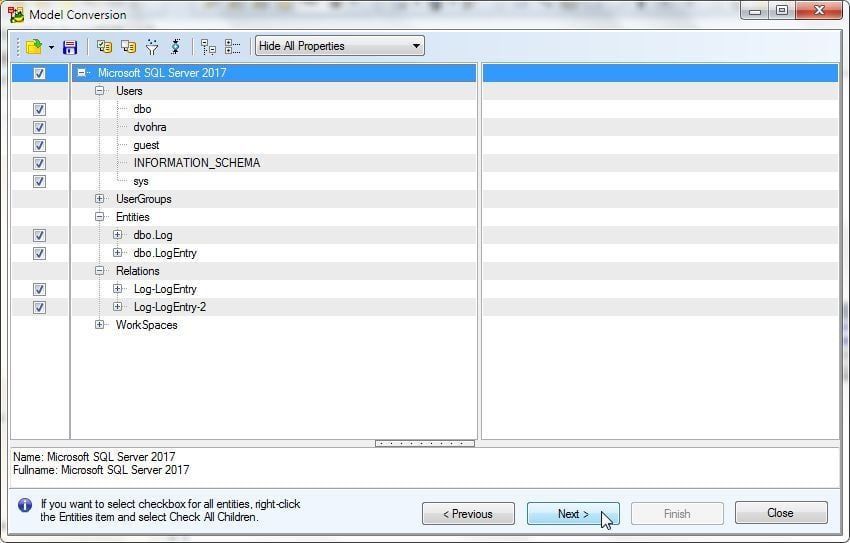The image size is (850, 543).
Task: Click the Fullname: Microsoft SQL Server 2017 text
Action: tap(101, 470)
